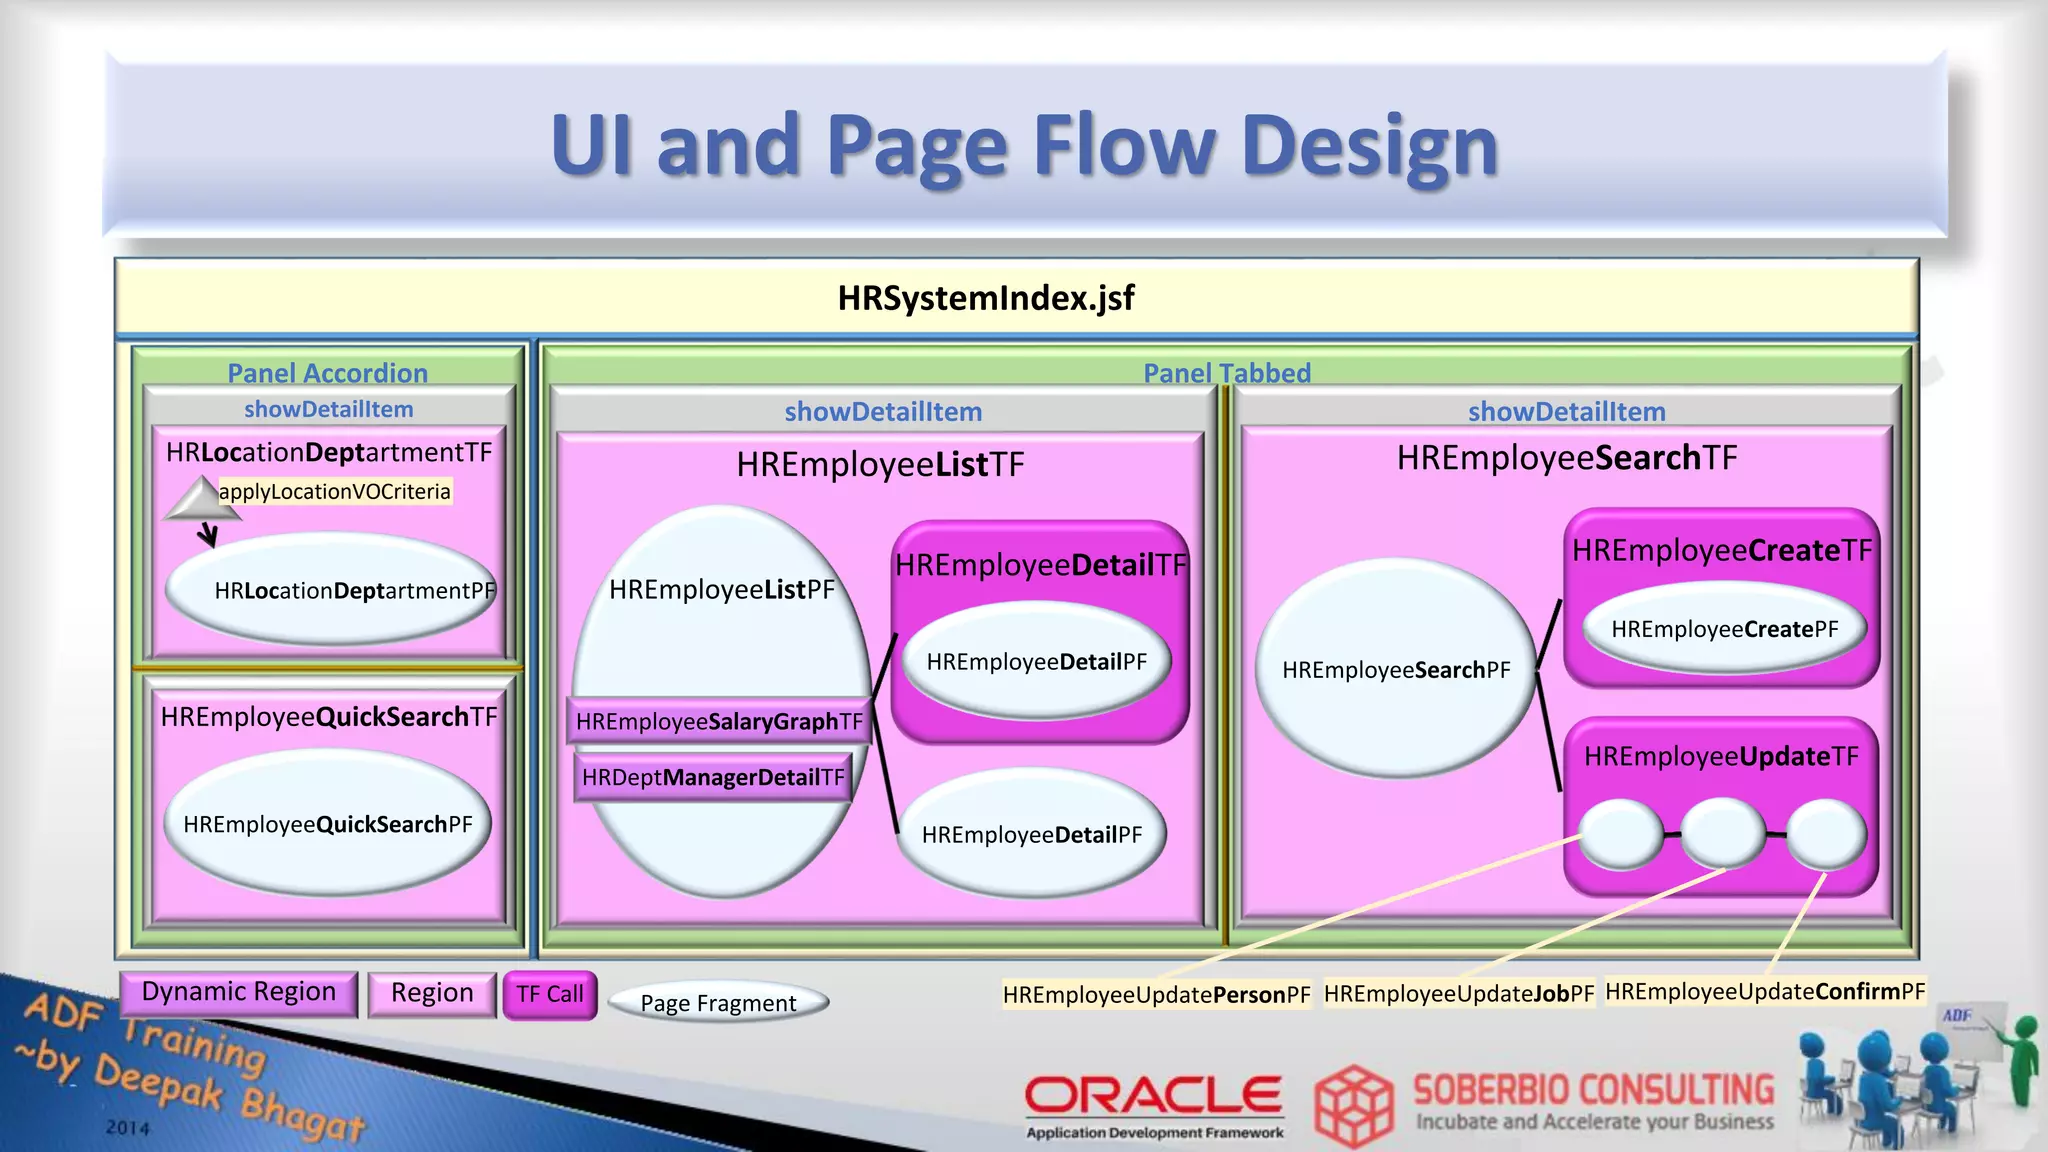Viewport: 2048px width, 1152px height.
Task: Click the middle blank oval in HREmployeeUpdateTF
Action: (x=1723, y=832)
